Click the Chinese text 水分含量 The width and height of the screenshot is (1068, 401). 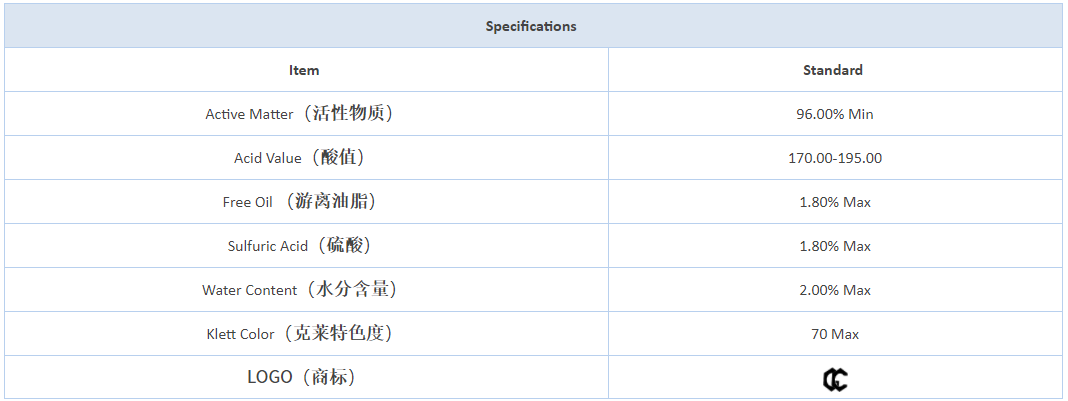(352, 289)
